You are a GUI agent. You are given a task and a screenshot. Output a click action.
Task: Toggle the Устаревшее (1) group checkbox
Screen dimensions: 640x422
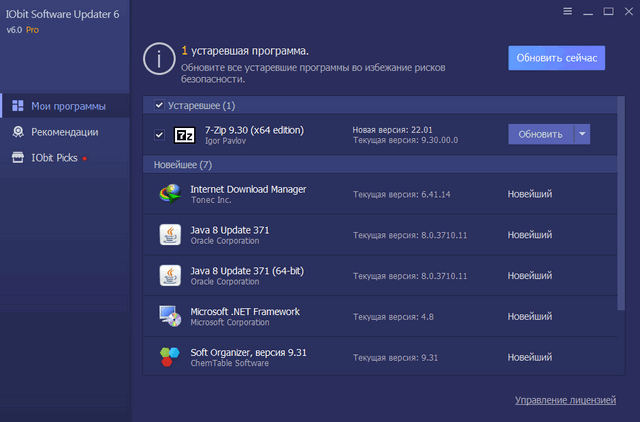coord(159,105)
